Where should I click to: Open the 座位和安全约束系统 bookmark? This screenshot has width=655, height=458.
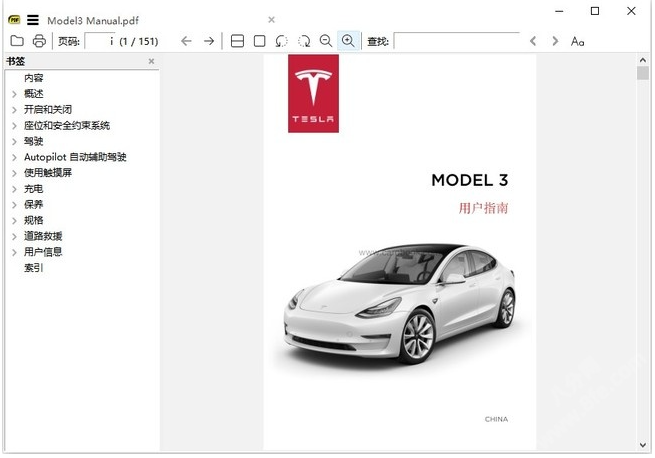[67, 125]
